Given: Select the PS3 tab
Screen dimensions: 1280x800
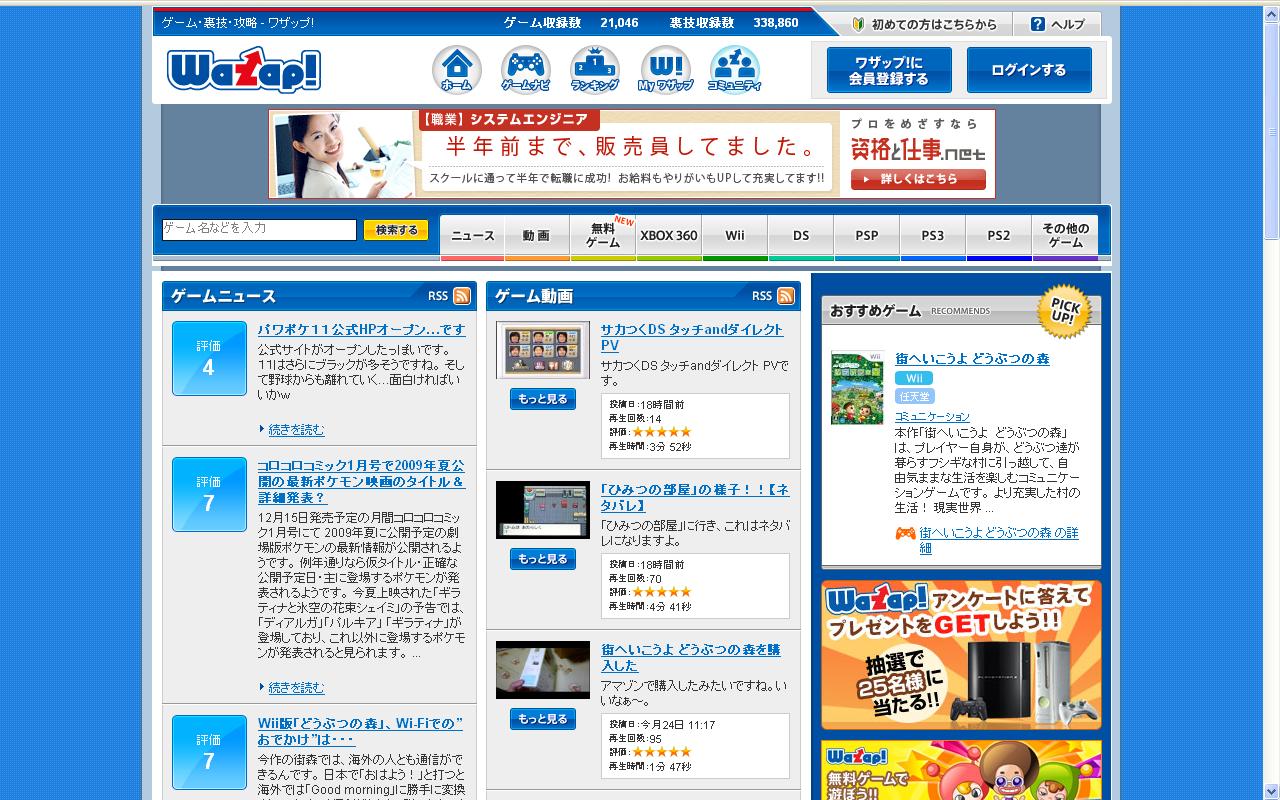Looking at the screenshot, I should tap(933, 237).
